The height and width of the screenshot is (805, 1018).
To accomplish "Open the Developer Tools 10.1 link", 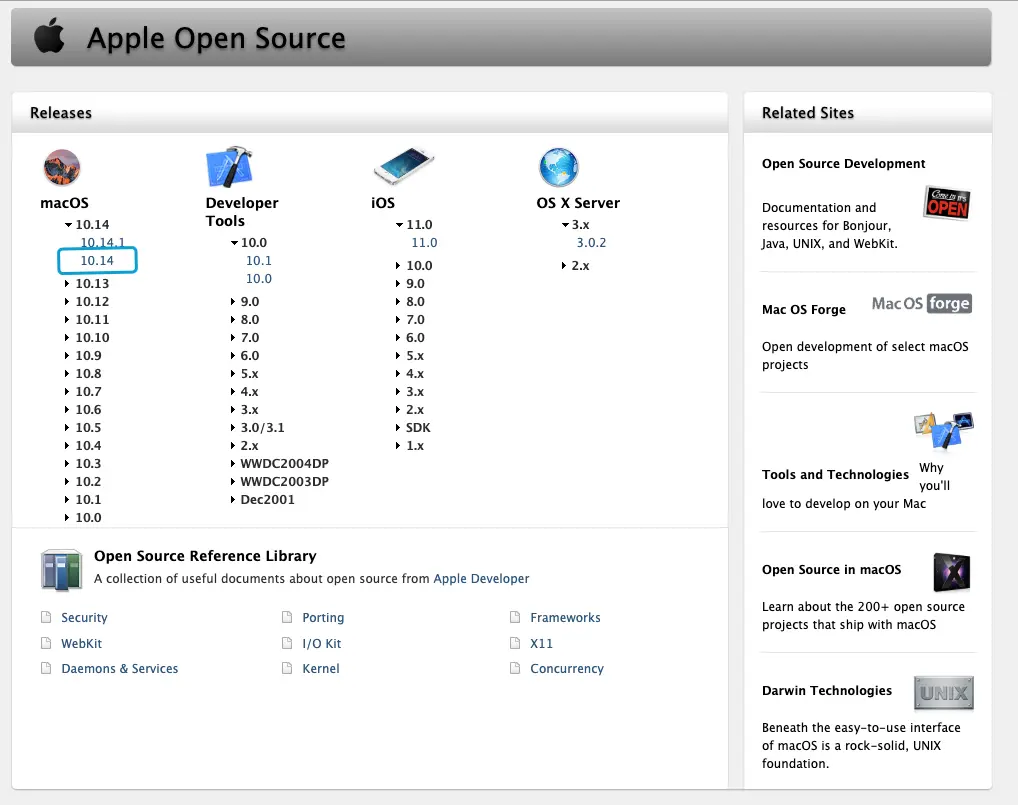I will tap(258, 260).
